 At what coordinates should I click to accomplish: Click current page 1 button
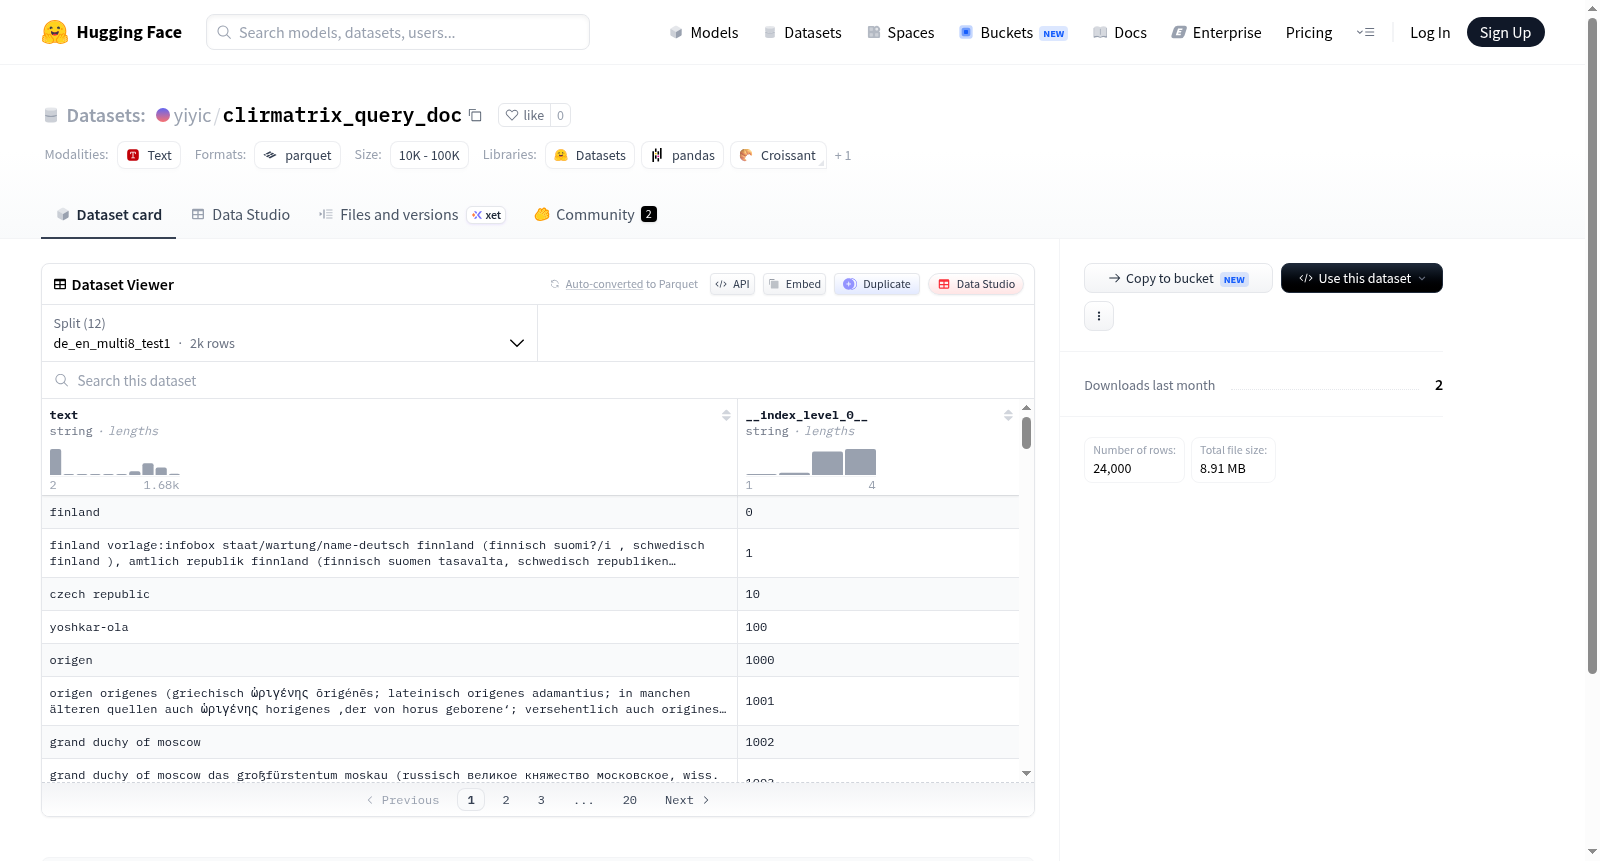tap(471, 800)
